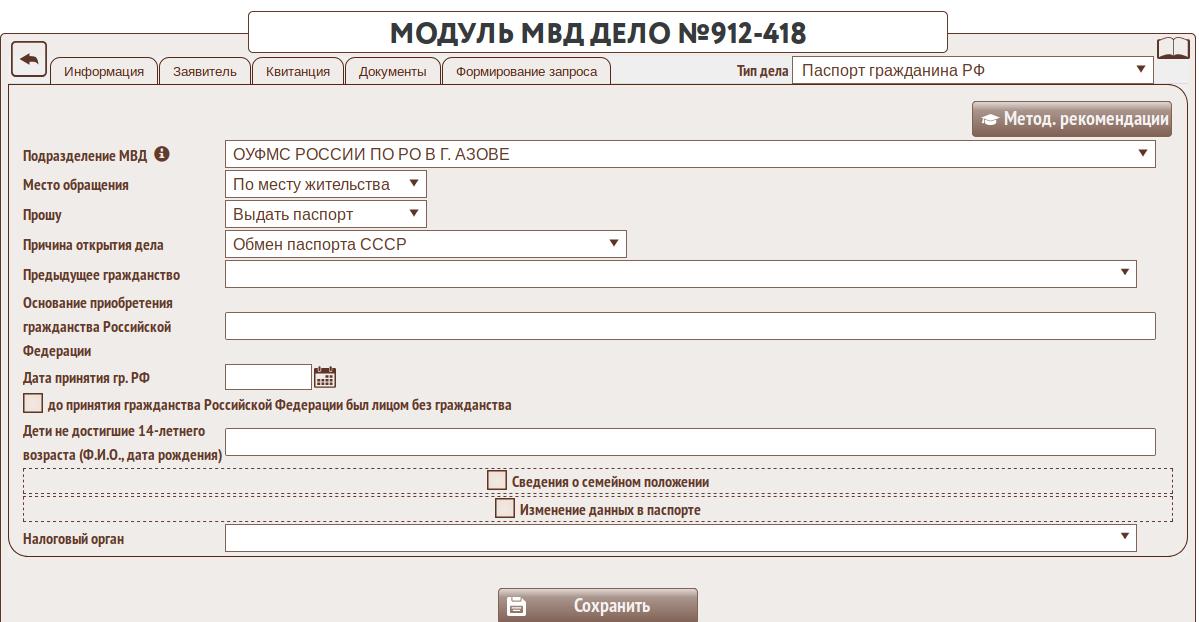Viewport: 1199px width, 622px height.
Task: Open Предыдущее гражданство dropdown
Action: click(x=680, y=273)
